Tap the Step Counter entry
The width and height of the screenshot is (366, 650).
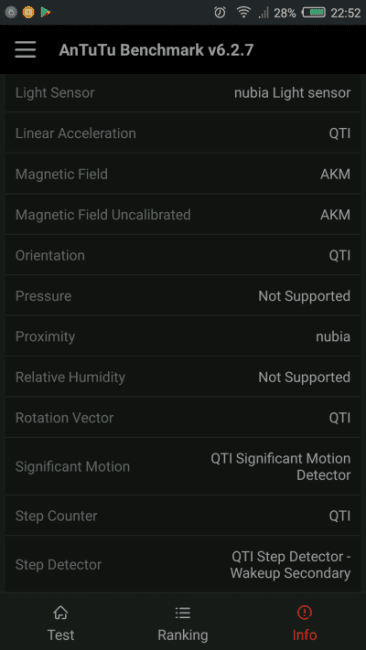(x=183, y=516)
